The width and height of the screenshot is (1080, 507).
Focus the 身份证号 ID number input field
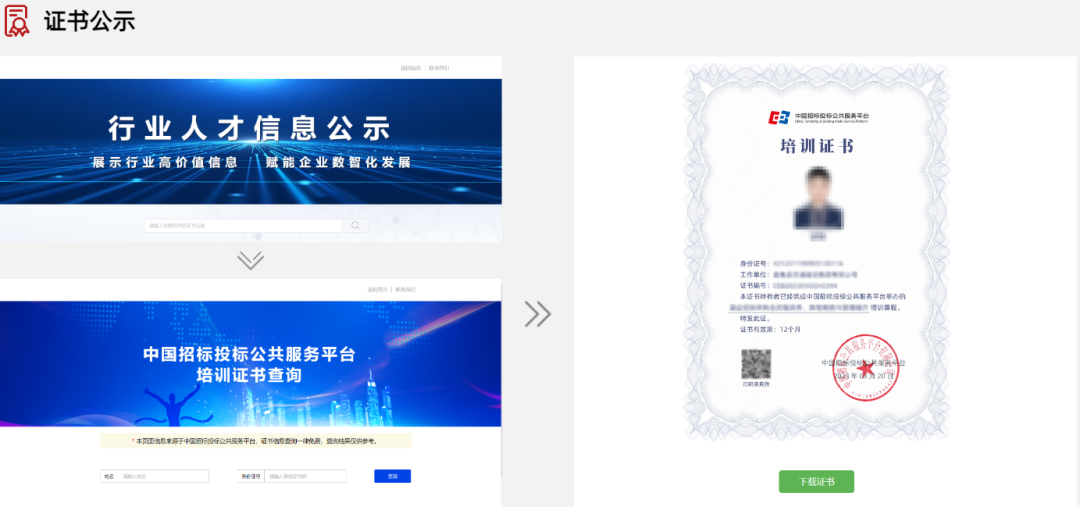pyautogui.click(x=305, y=476)
